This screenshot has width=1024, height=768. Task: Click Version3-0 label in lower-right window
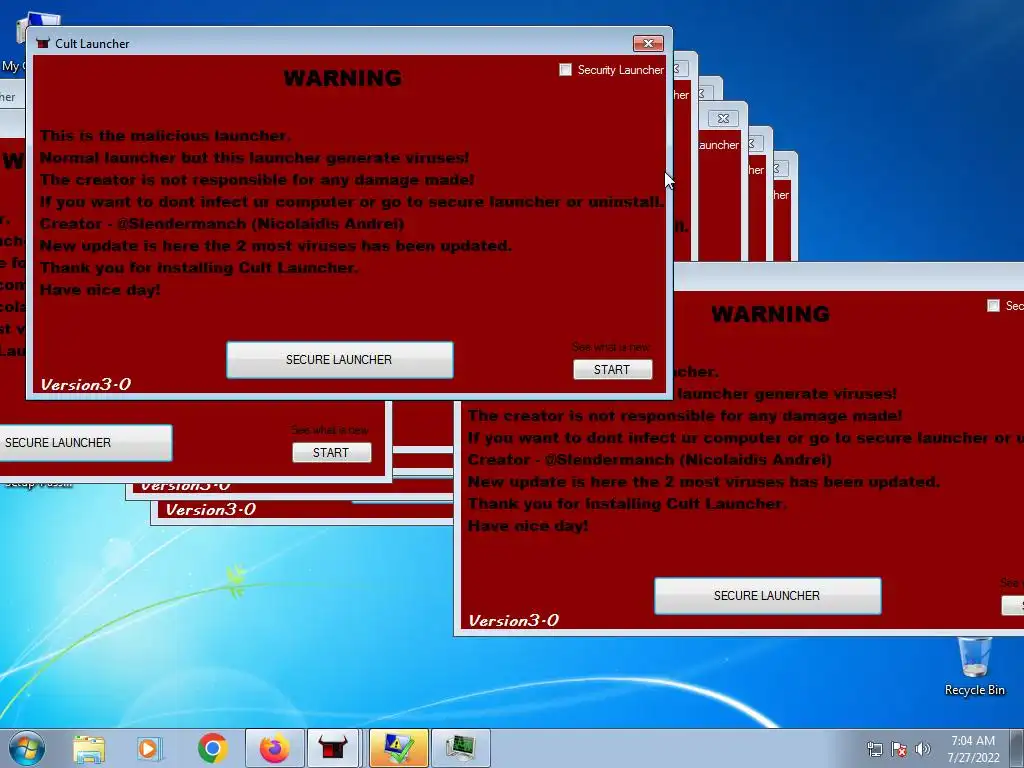pyautogui.click(x=513, y=621)
